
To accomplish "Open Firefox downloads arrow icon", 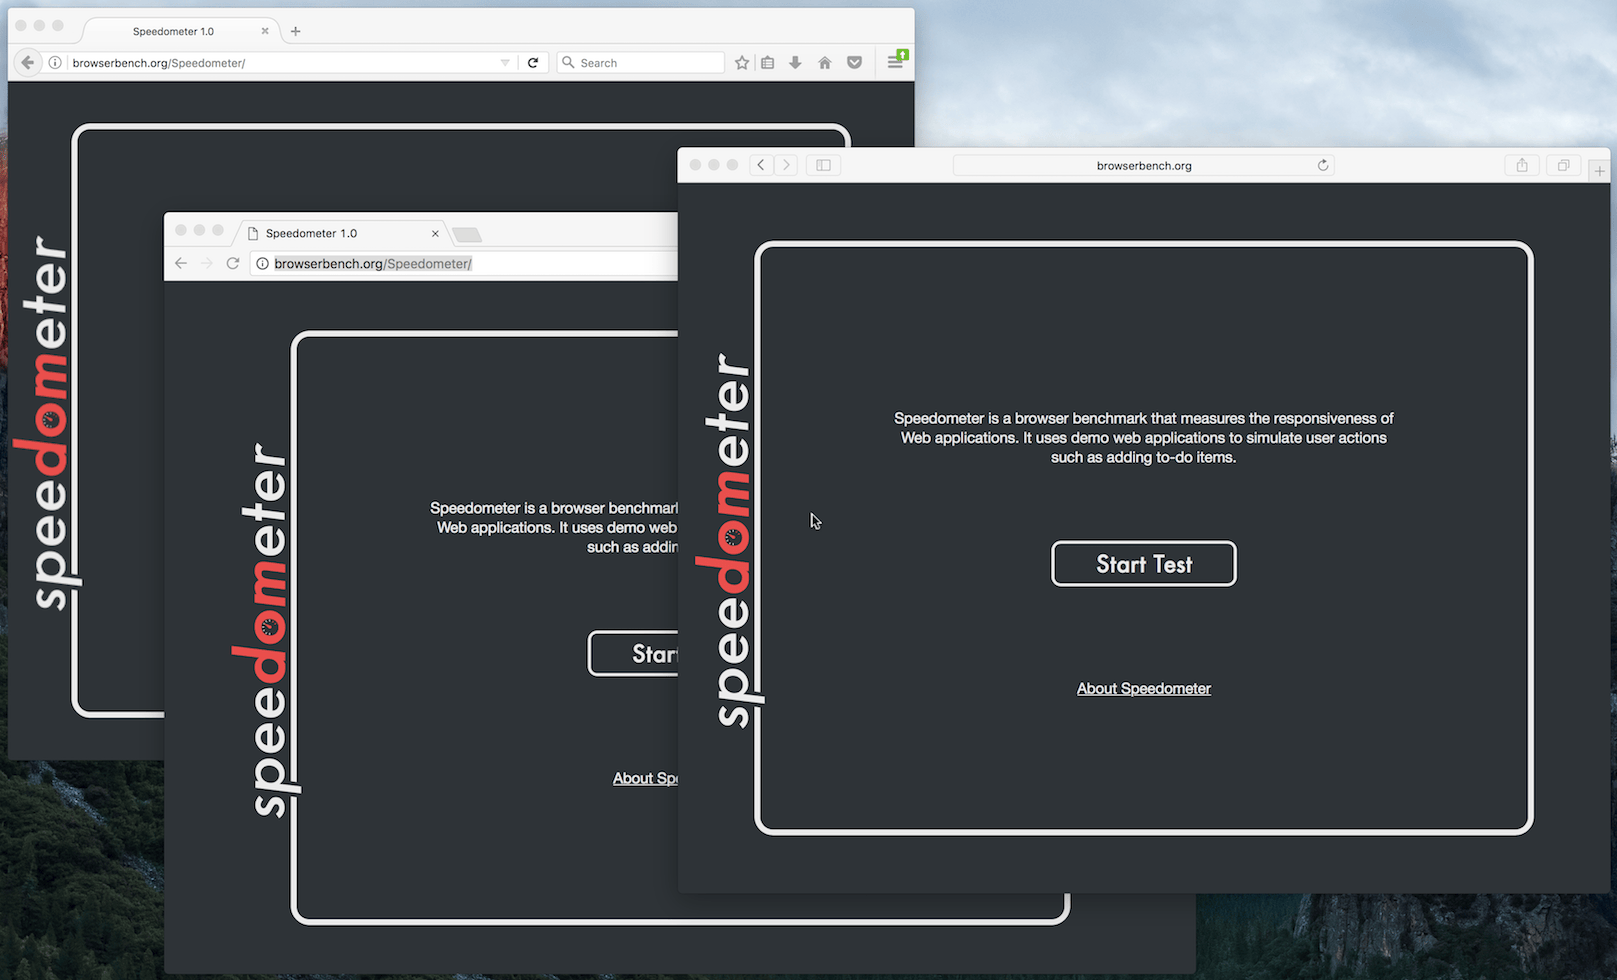I will point(795,63).
